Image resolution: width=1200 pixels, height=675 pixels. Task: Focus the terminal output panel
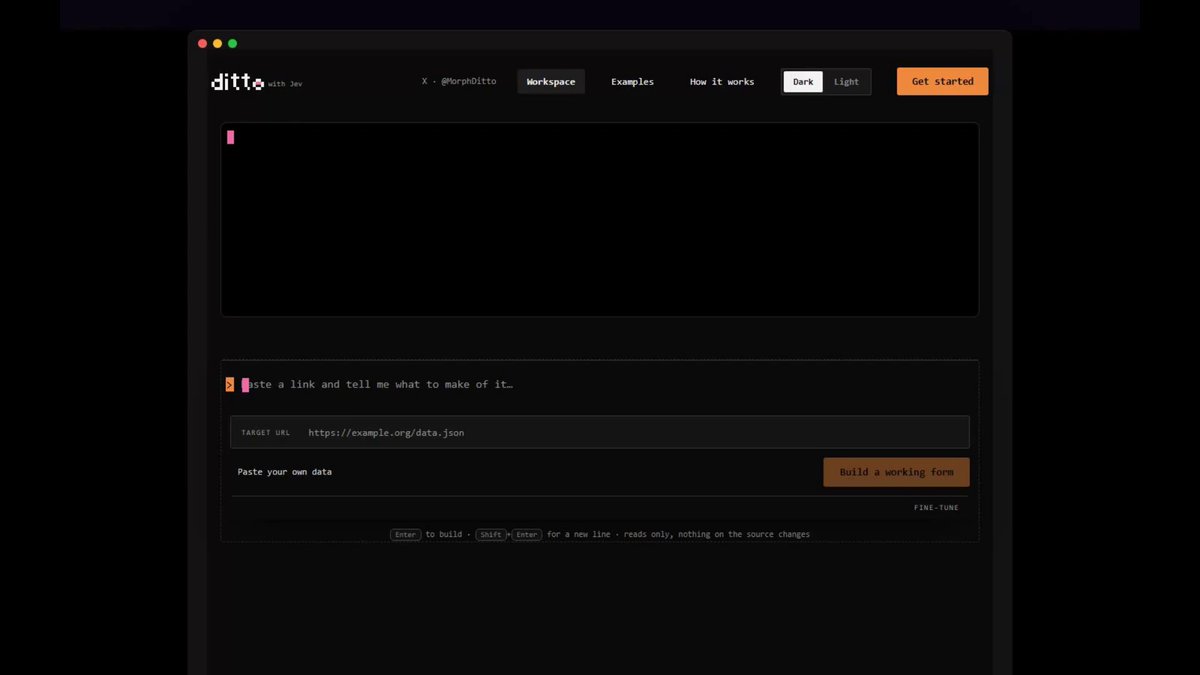[x=600, y=219]
